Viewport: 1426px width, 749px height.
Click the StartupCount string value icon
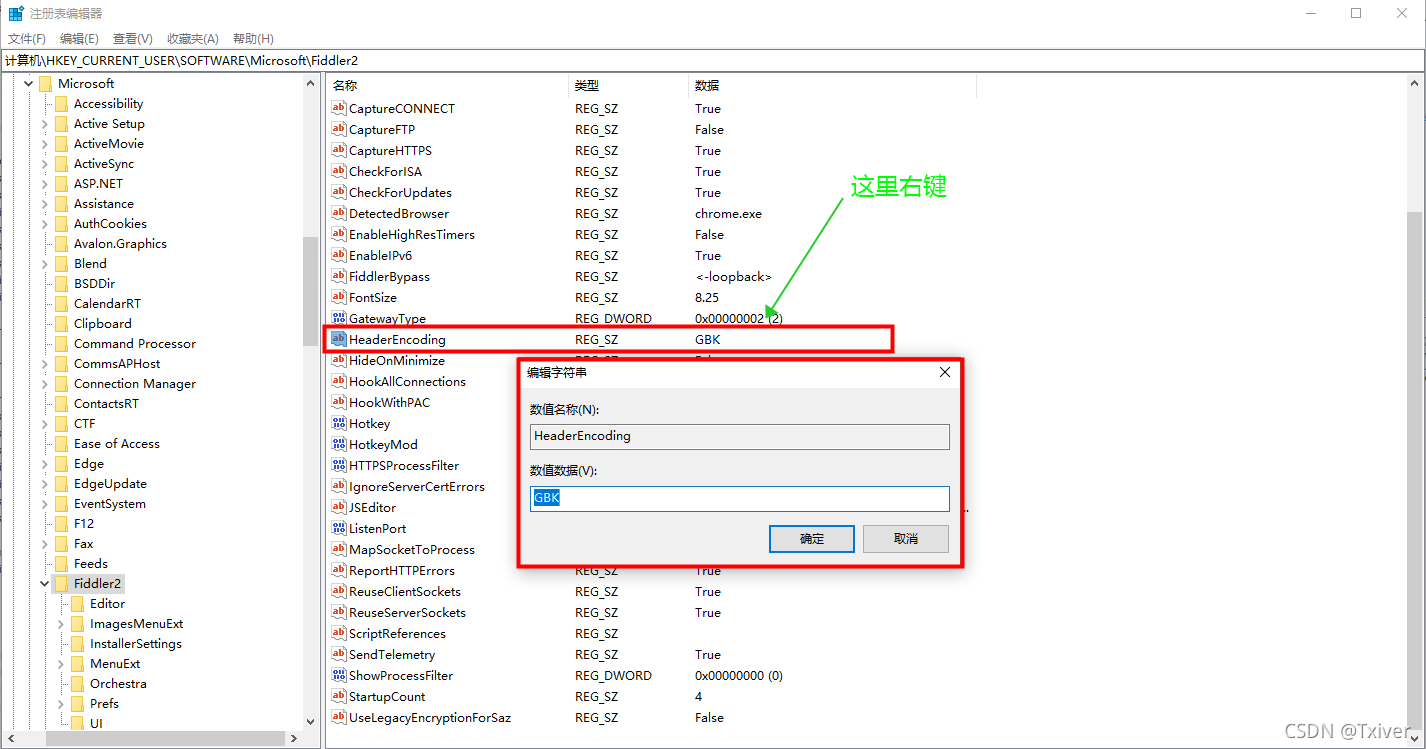[338, 696]
